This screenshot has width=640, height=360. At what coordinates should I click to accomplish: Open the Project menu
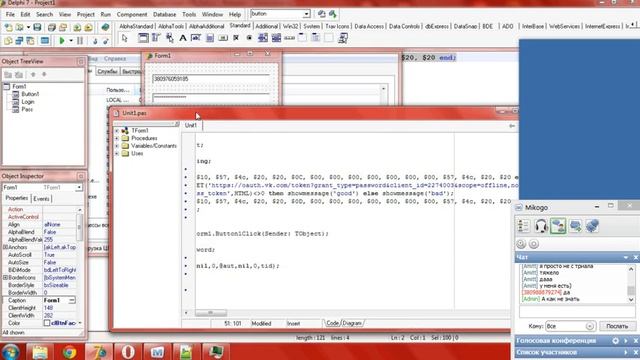85,14
